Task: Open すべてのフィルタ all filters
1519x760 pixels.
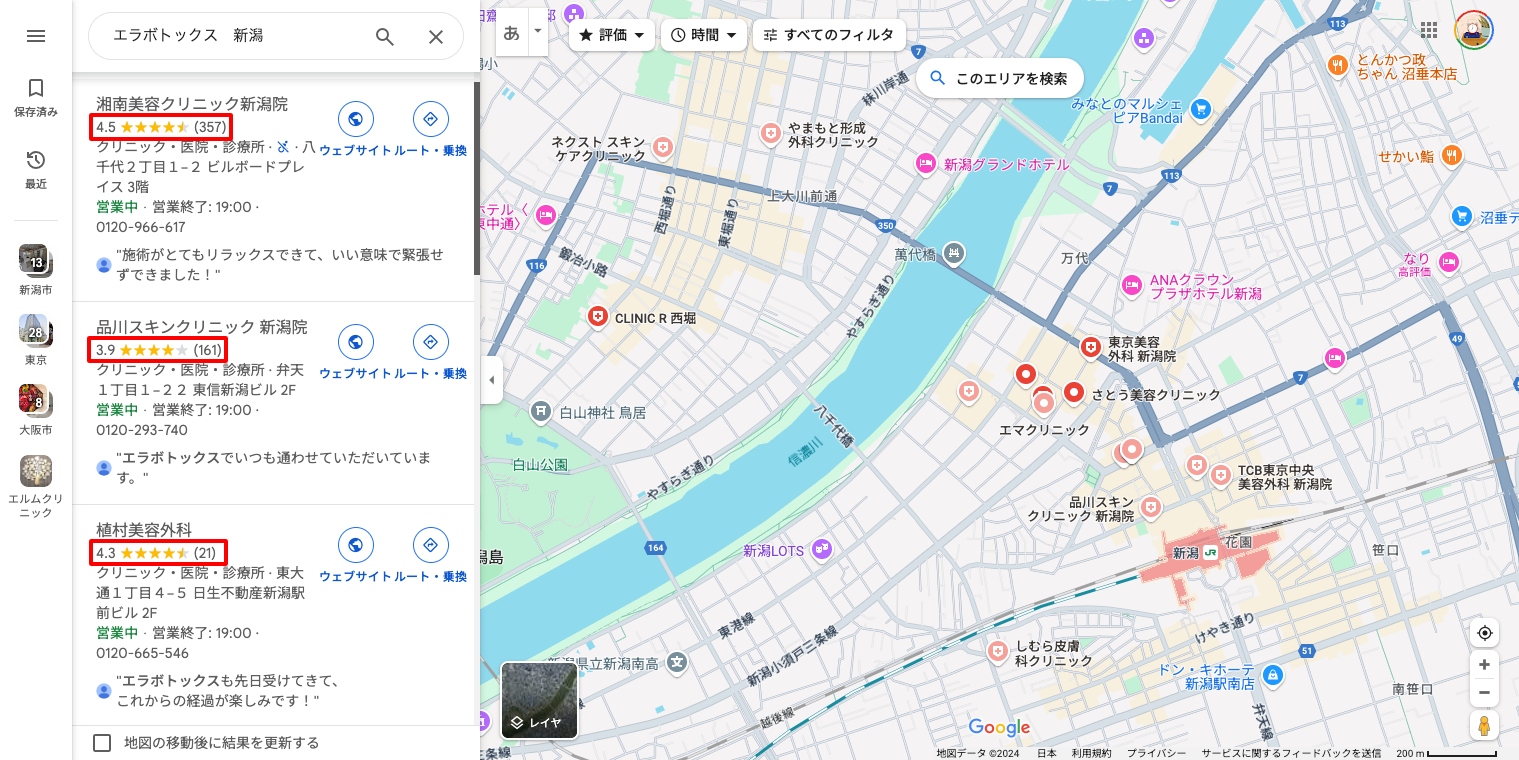Action: point(829,35)
